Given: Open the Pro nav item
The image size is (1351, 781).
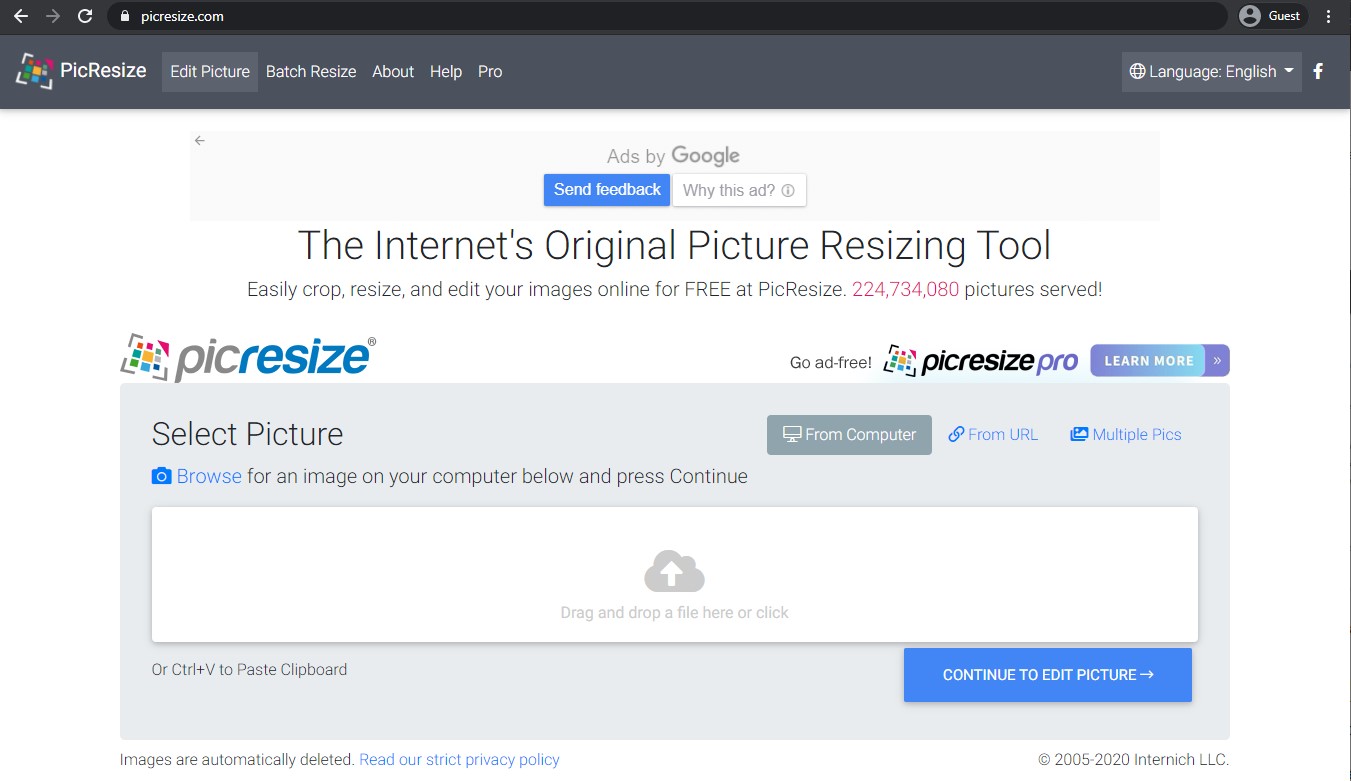Looking at the screenshot, I should tap(490, 72).
